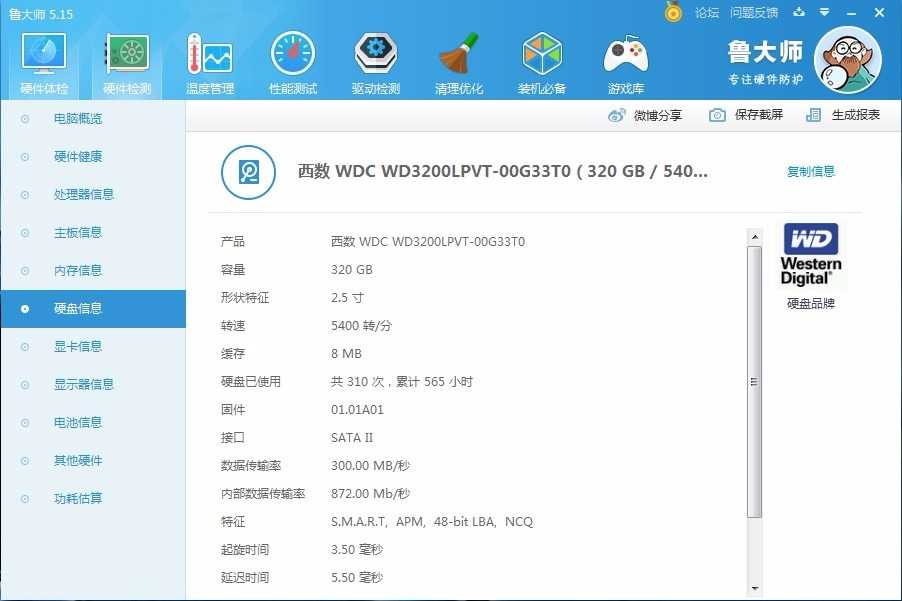This screenshot has height=601, width=902.
Task: Open the 游戏库 game library section
Action: pyautogui.click(x=625, y=63)
